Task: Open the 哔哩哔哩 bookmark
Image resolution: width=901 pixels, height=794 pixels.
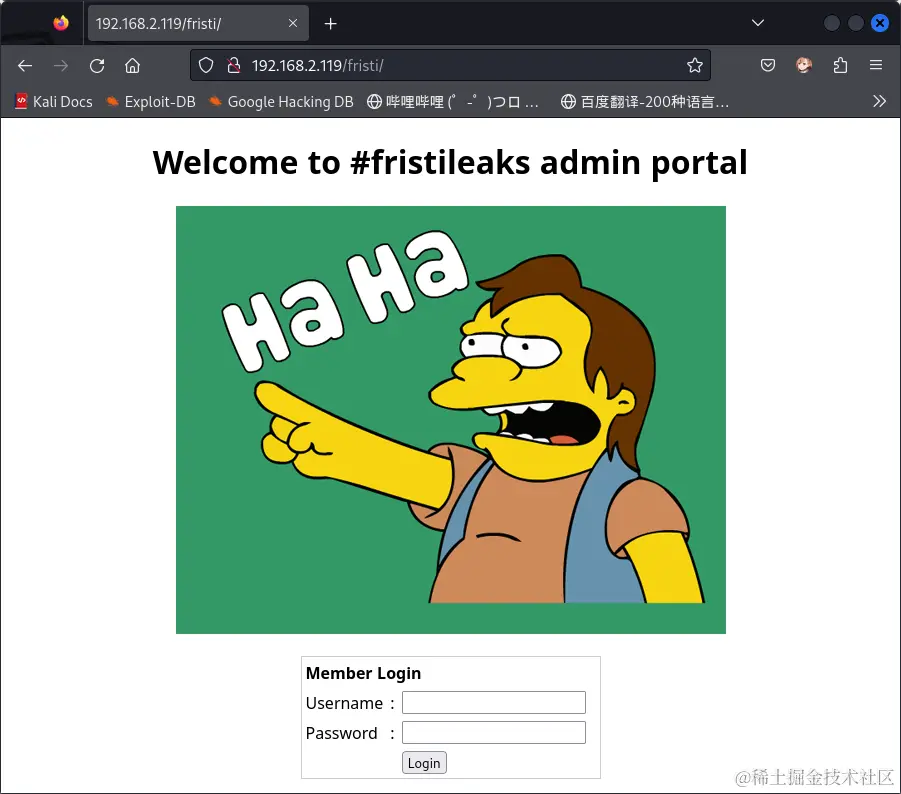Action: [x=453, y=102]
